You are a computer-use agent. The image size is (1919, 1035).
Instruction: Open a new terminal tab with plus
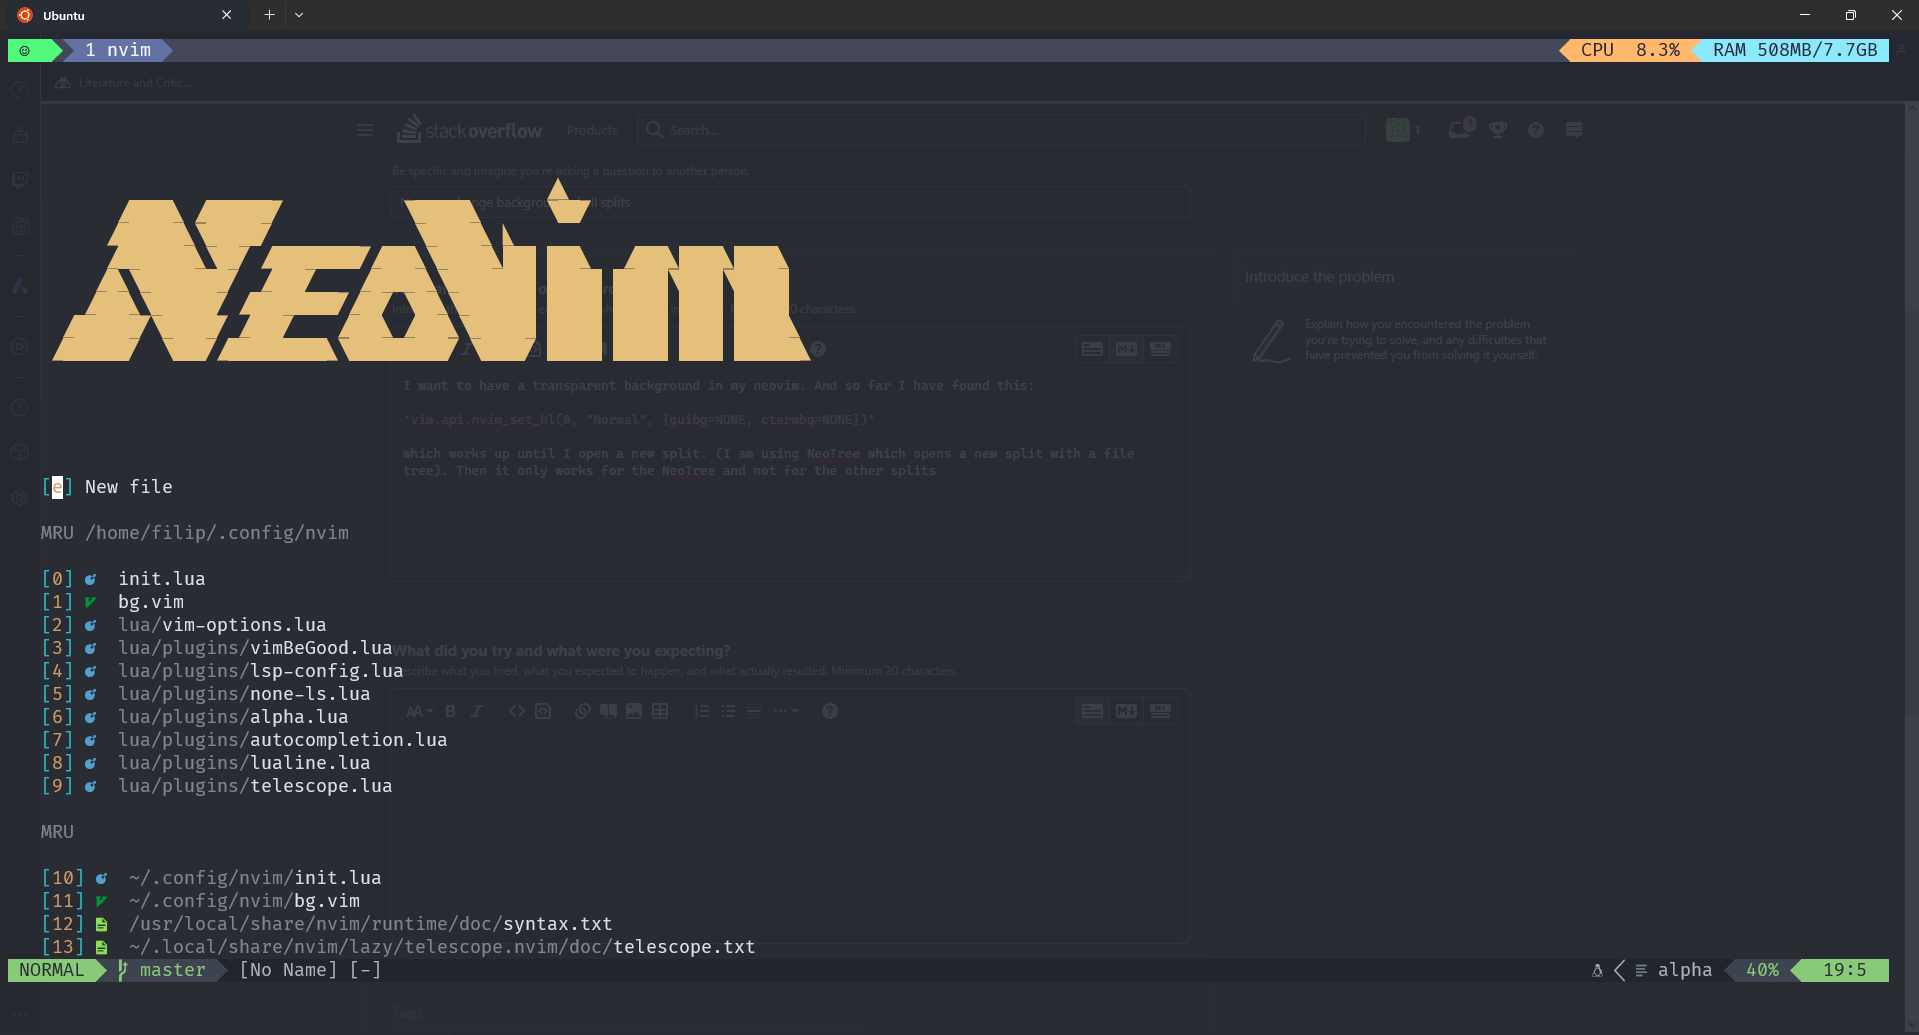click(269, 15)
